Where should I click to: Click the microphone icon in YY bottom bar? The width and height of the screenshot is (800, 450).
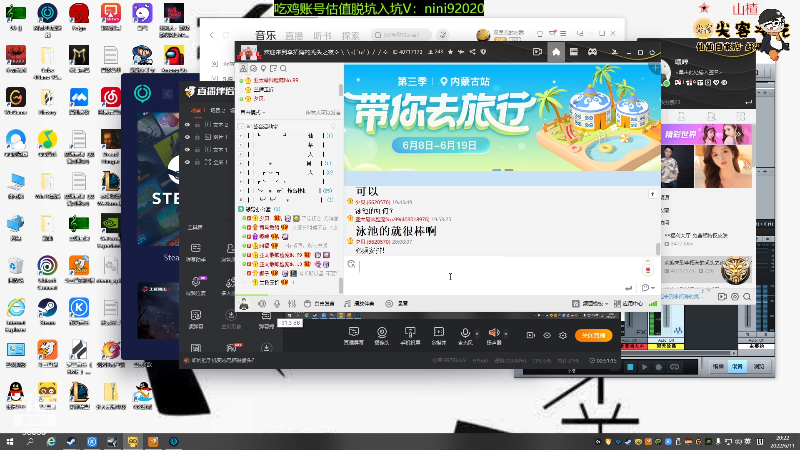pos(277,304)
